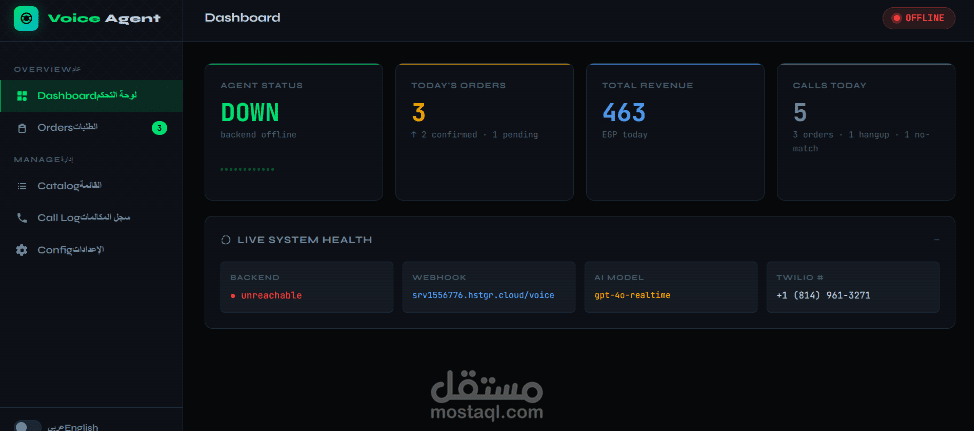Click the Config gear icon
This screenshot has height=431, width=974.
(22, 250)
